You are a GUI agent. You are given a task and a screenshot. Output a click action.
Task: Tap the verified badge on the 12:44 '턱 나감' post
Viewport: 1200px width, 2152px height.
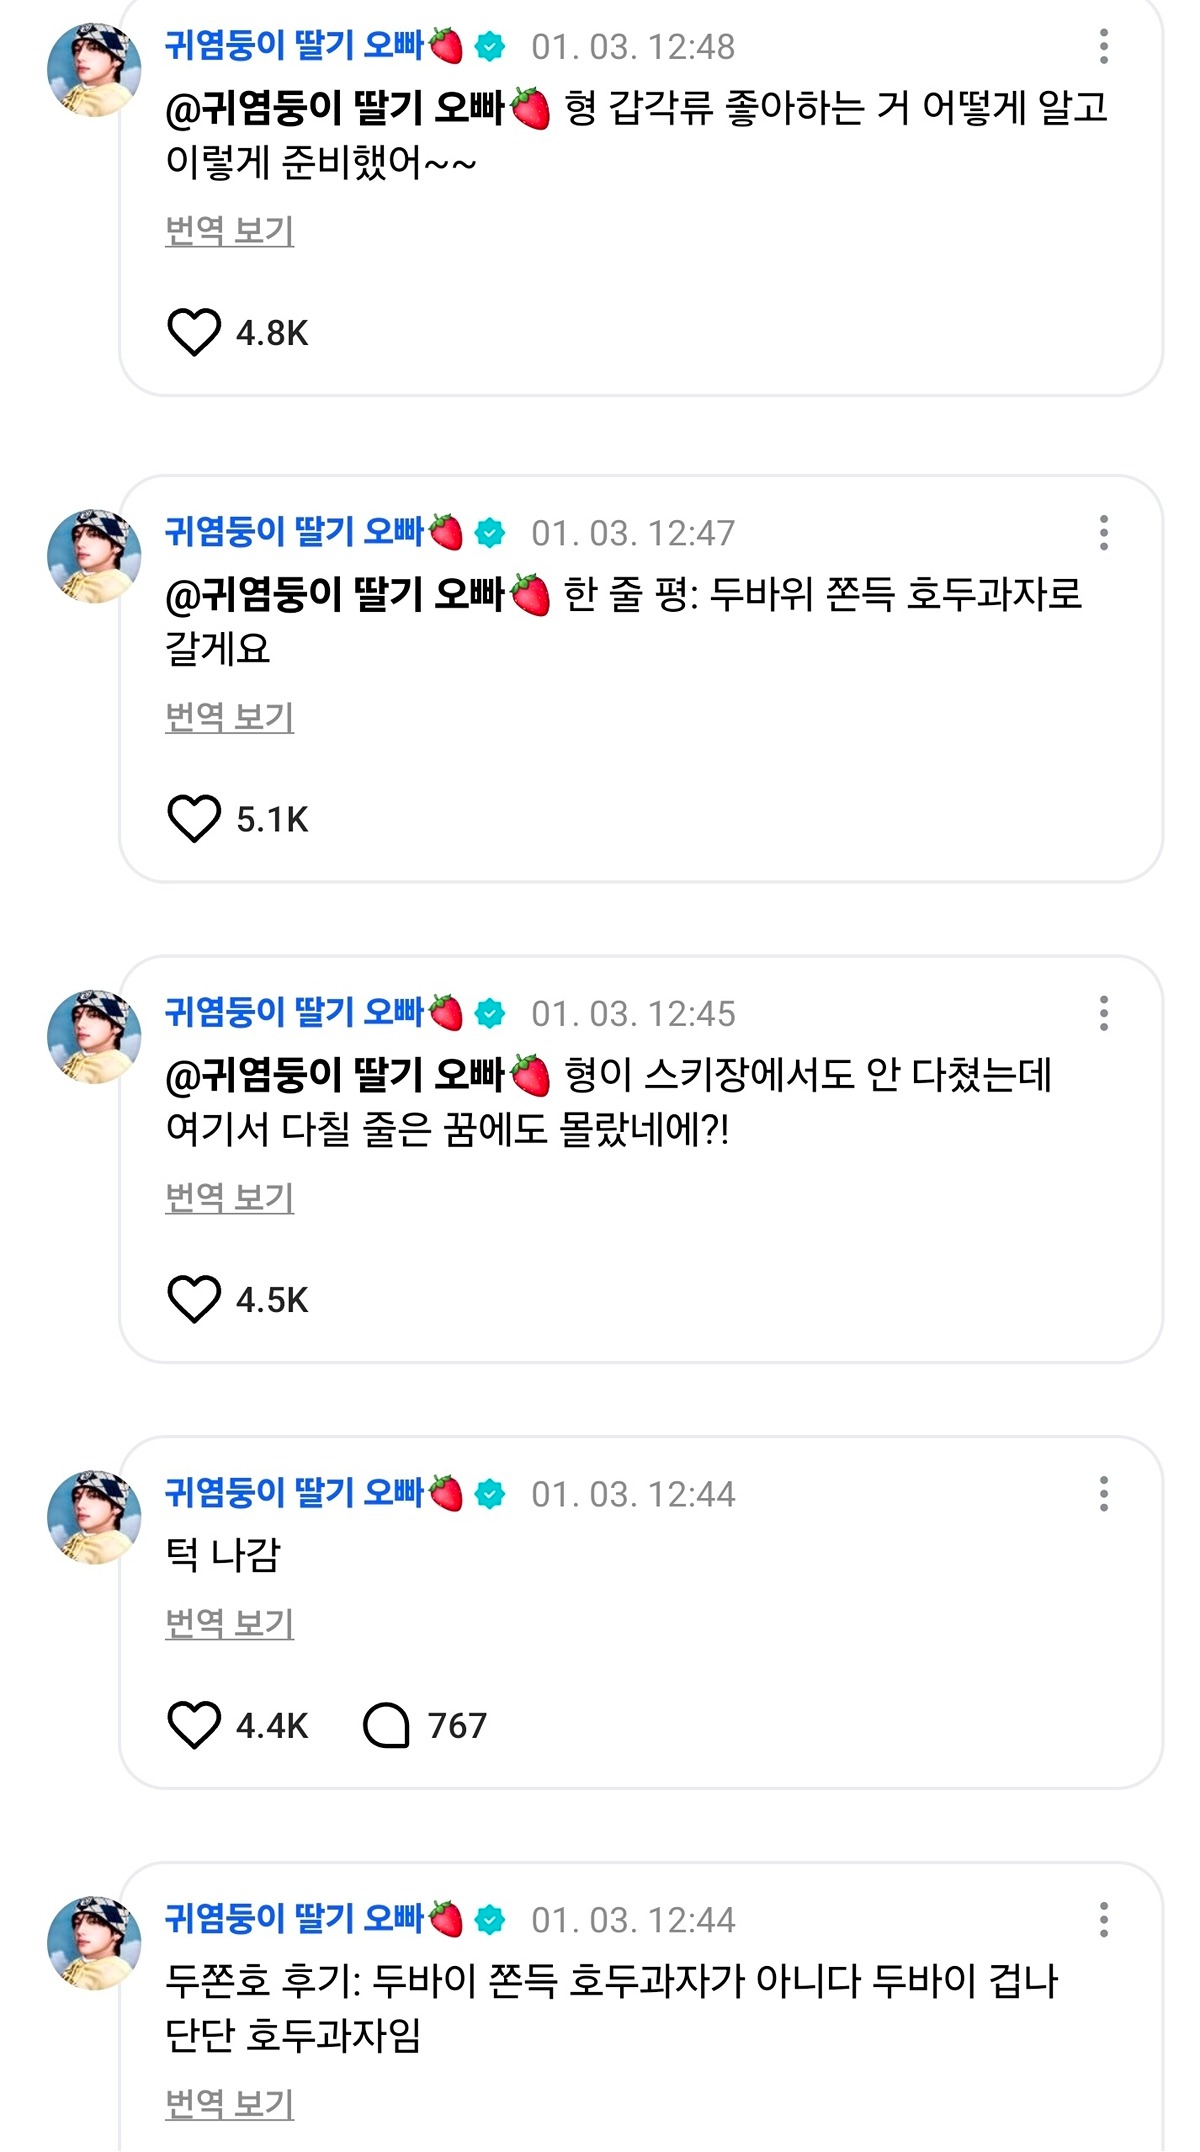coord(490,1494)
